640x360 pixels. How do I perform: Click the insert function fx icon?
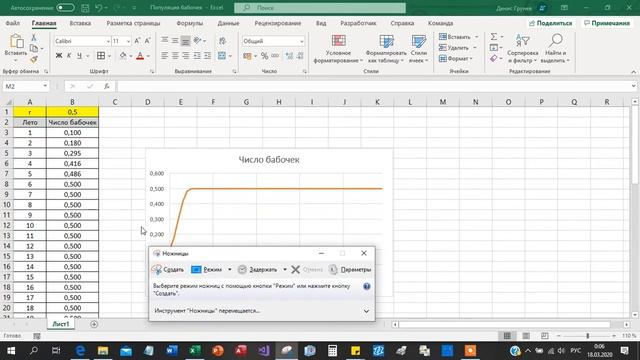pyautogui.click(x=107, y=86)
